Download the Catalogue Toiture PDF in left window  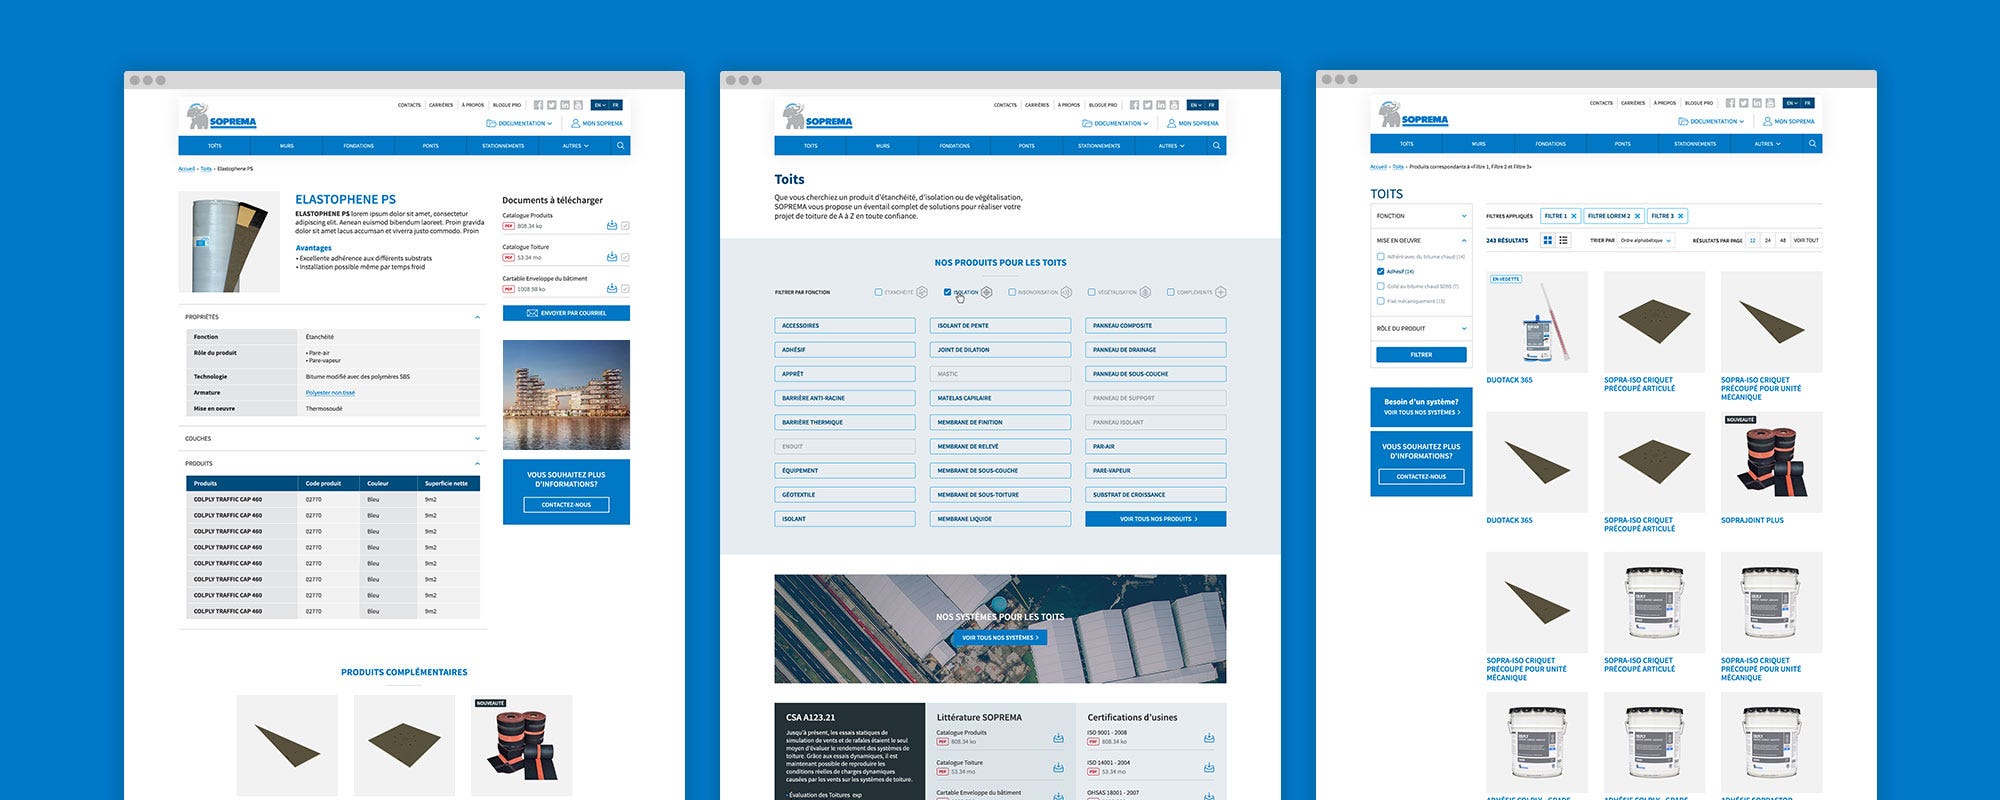[x=612, y=257]
